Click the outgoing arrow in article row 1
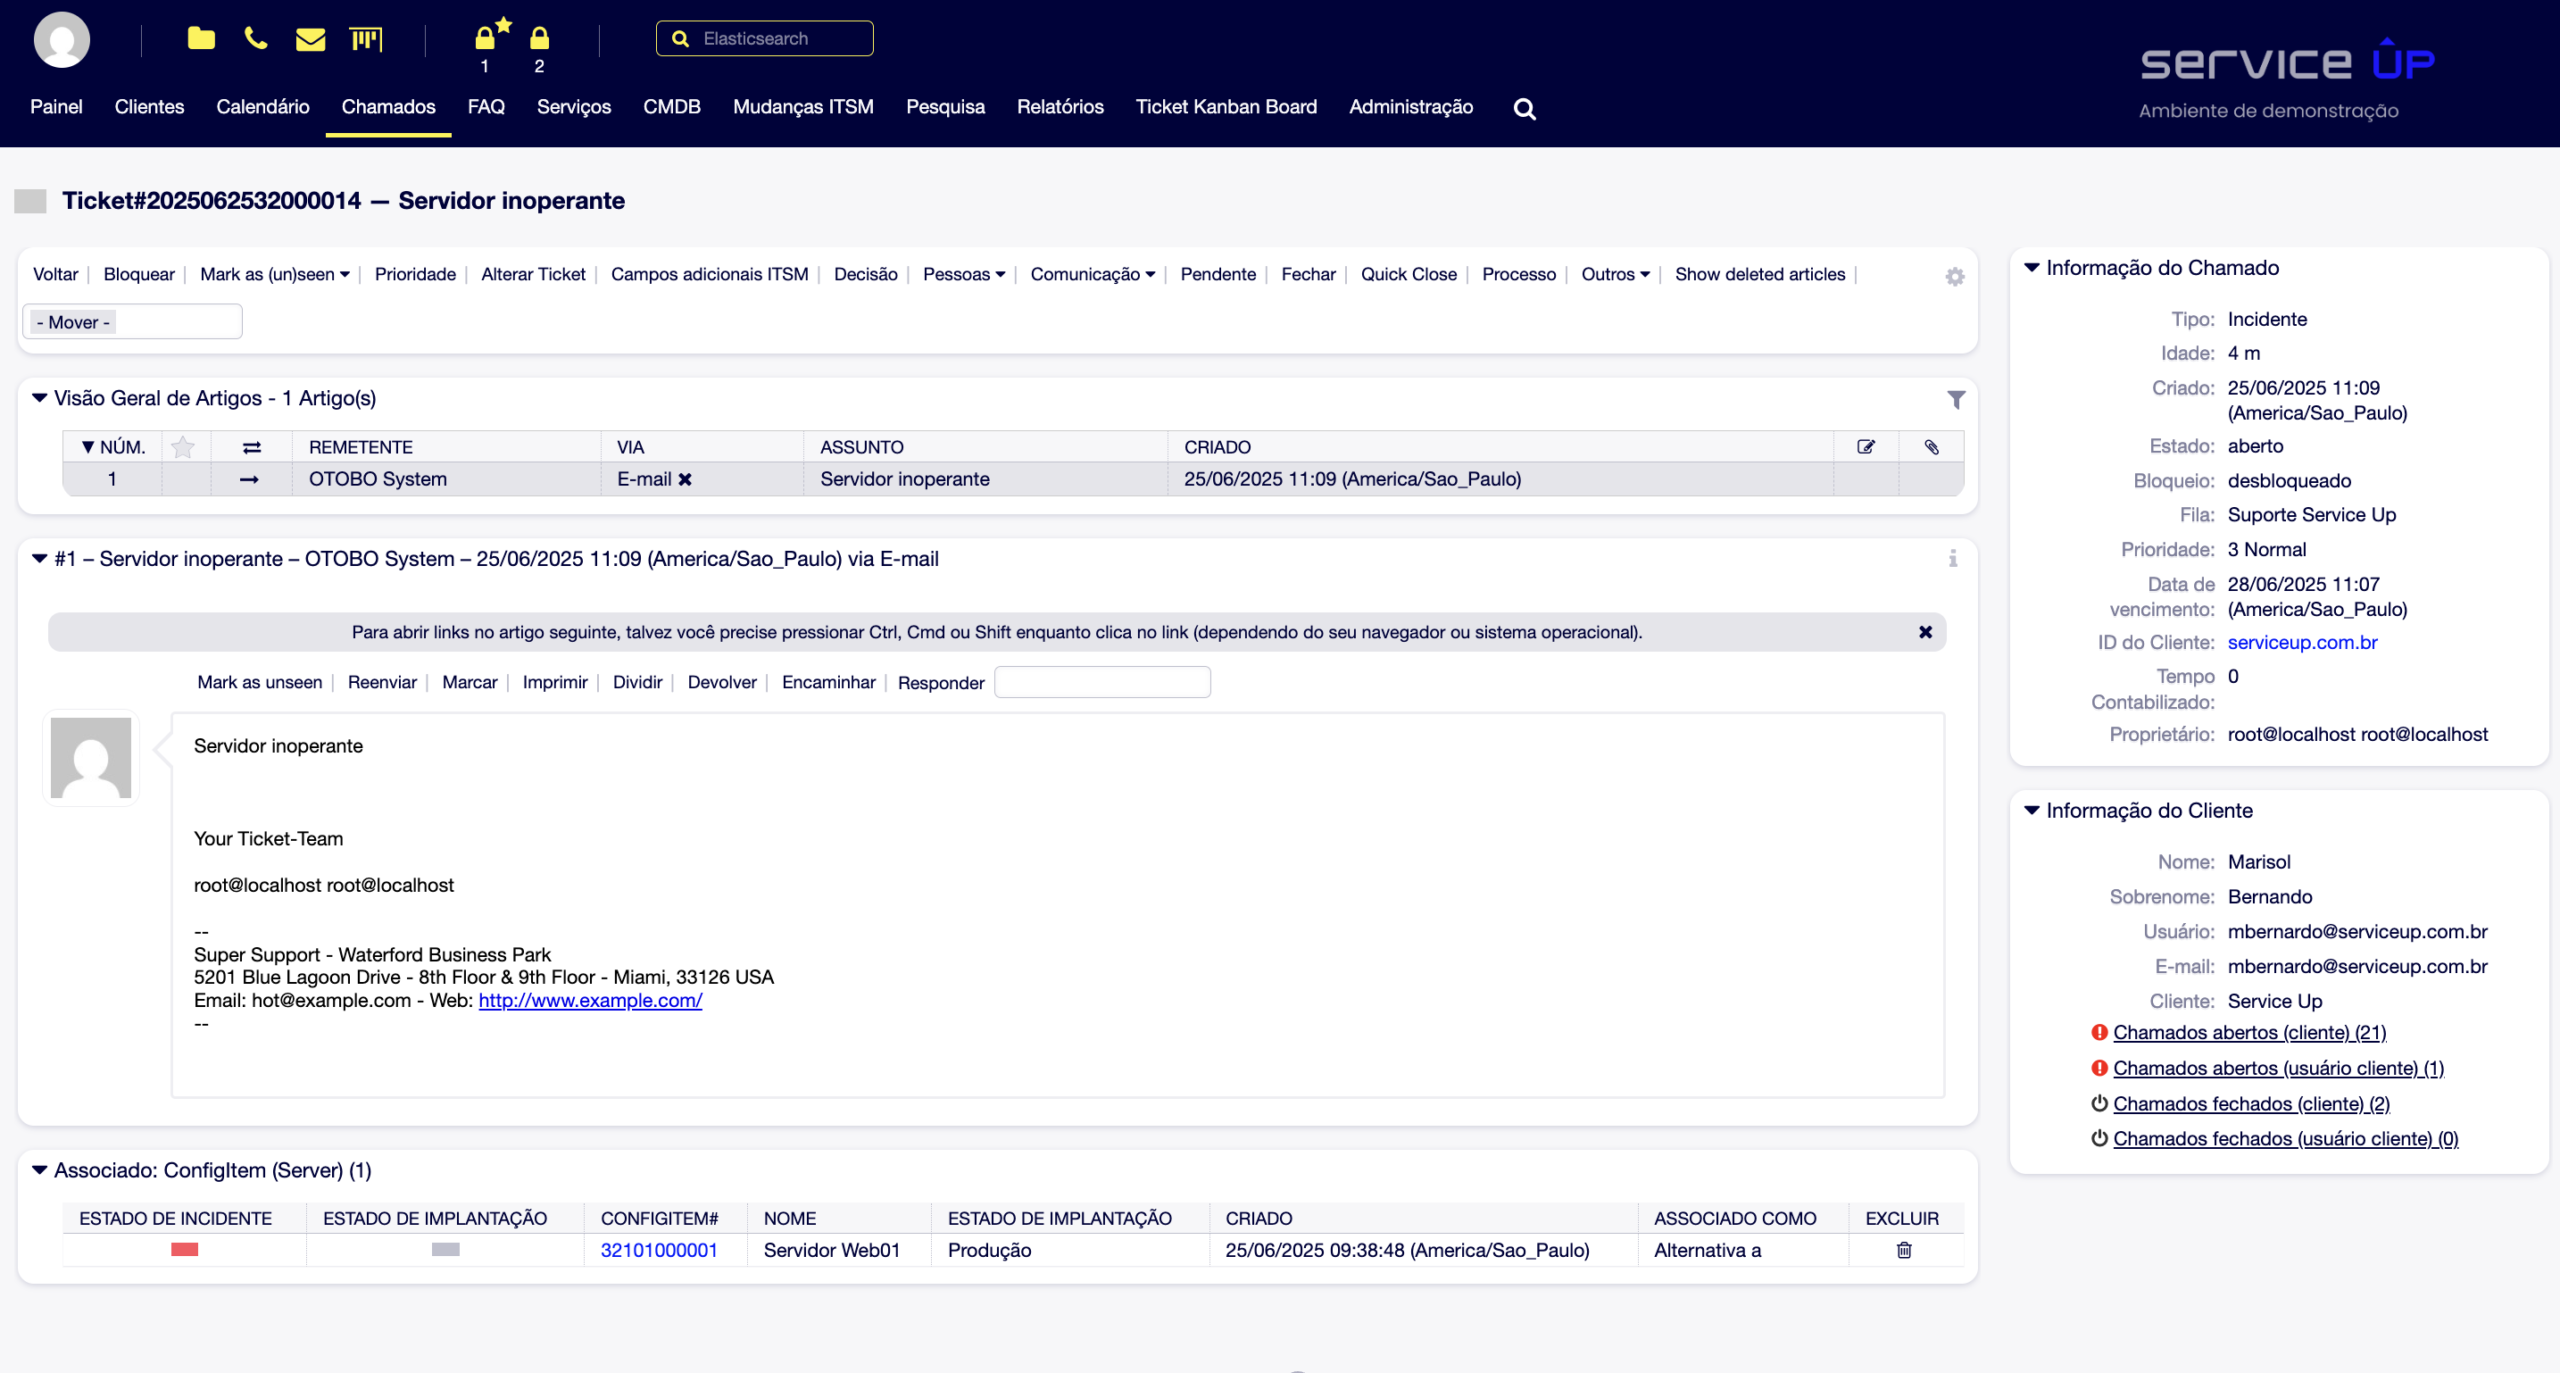The height and width of the screenshot is (1373, 2560). pyautogui.click(x=249, y=479)
